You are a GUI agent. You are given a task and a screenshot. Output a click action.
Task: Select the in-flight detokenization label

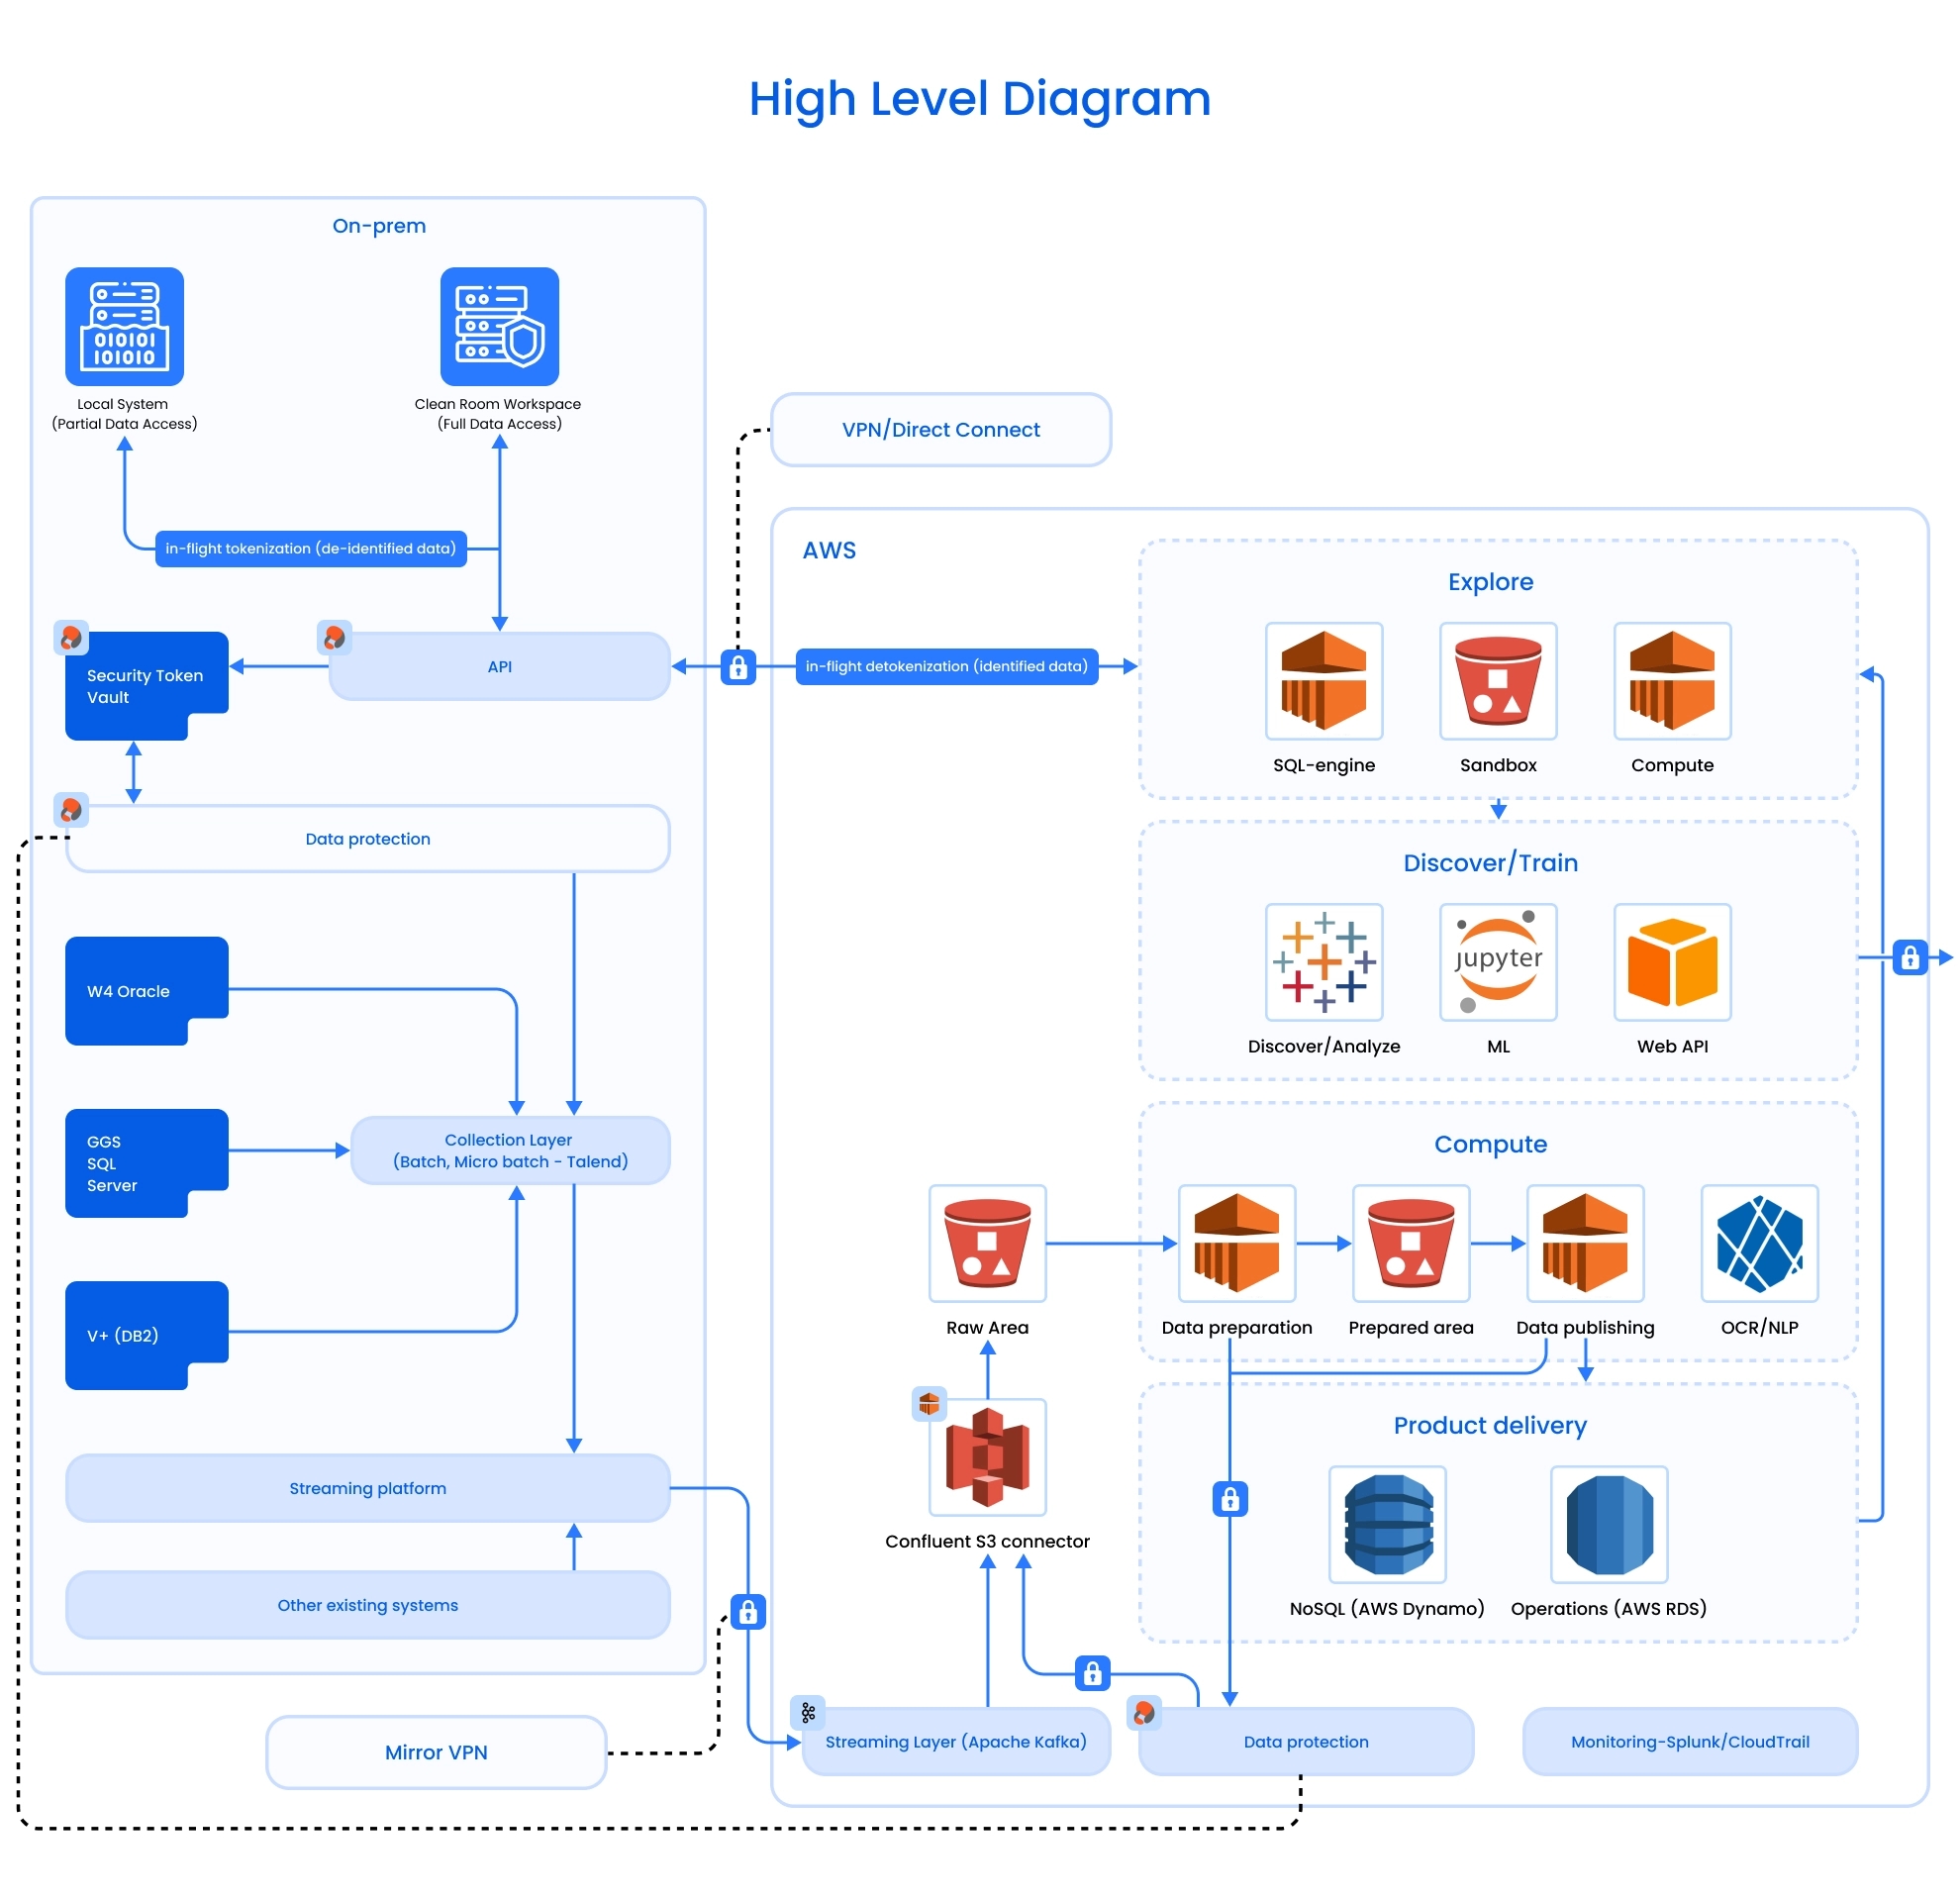(x=946, y=666)
